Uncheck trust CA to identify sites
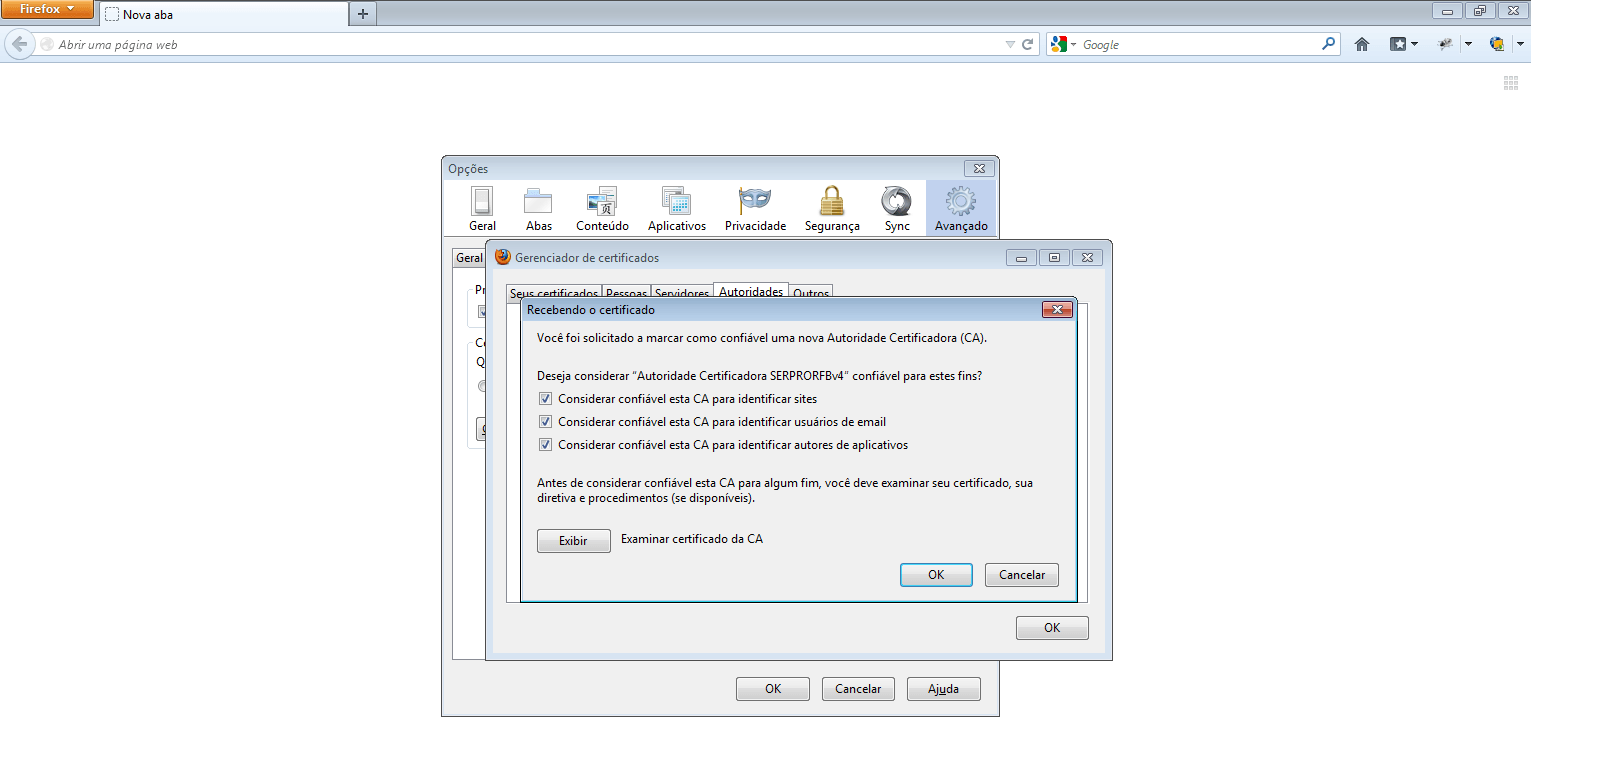 (545, 399)
